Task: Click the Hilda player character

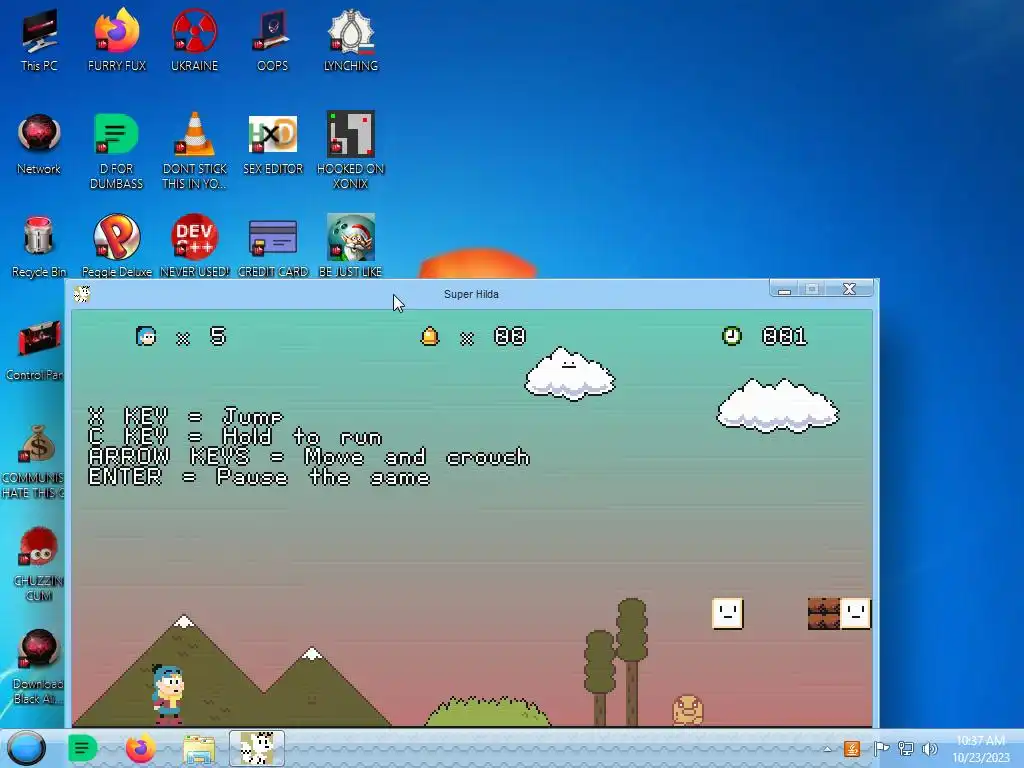Action: pos(168,695)
